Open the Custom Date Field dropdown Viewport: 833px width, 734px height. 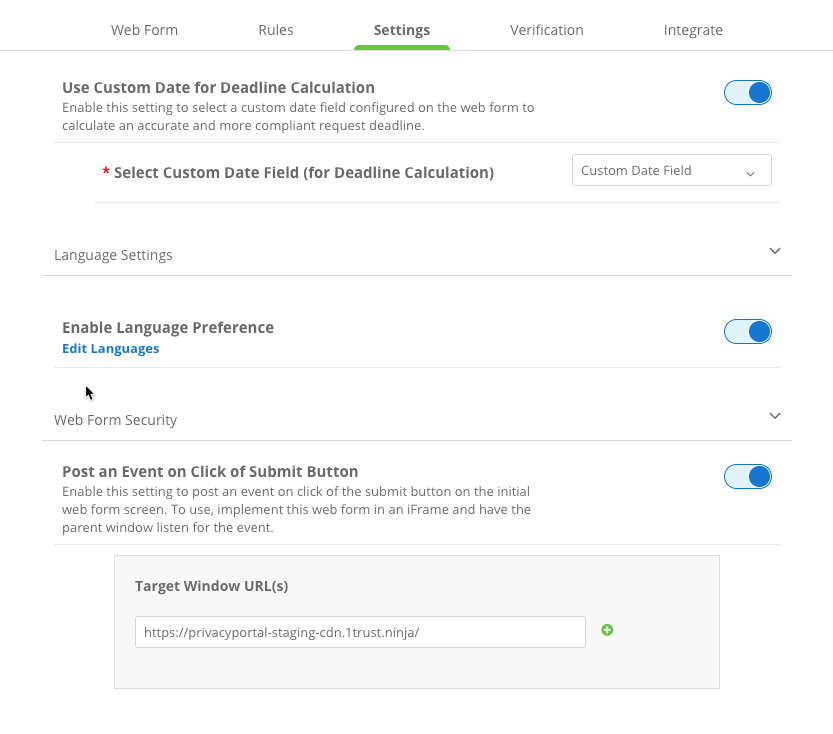pos(670,171)
